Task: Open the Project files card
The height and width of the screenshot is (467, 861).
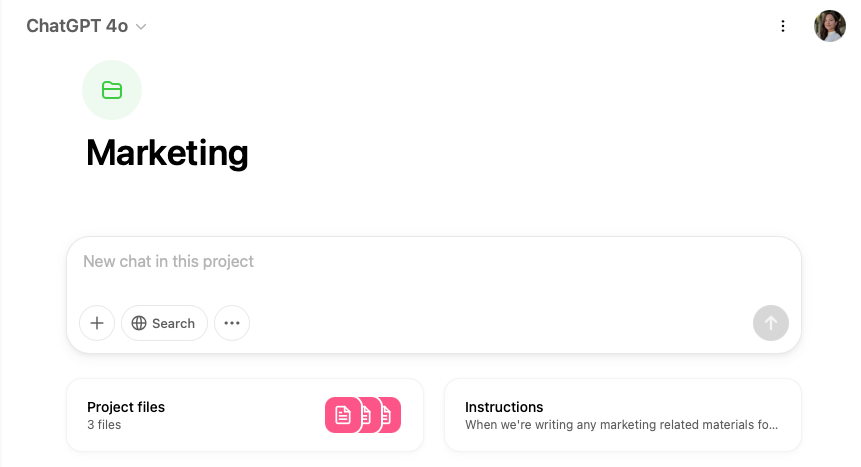Action: click(x=245, y=415)
